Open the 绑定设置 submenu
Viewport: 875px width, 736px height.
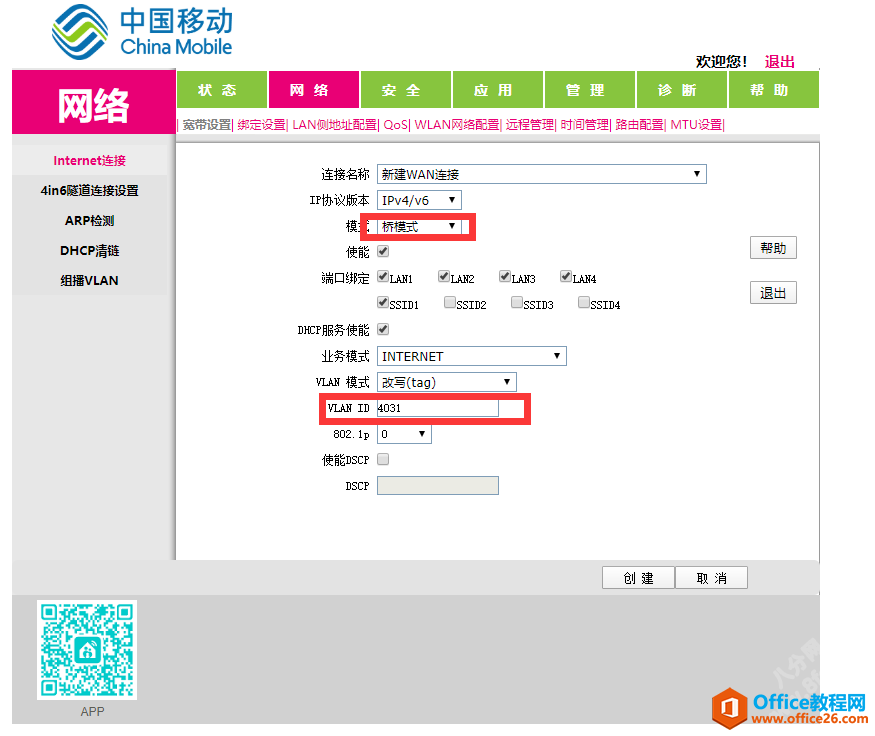click(x=261, y=124)
